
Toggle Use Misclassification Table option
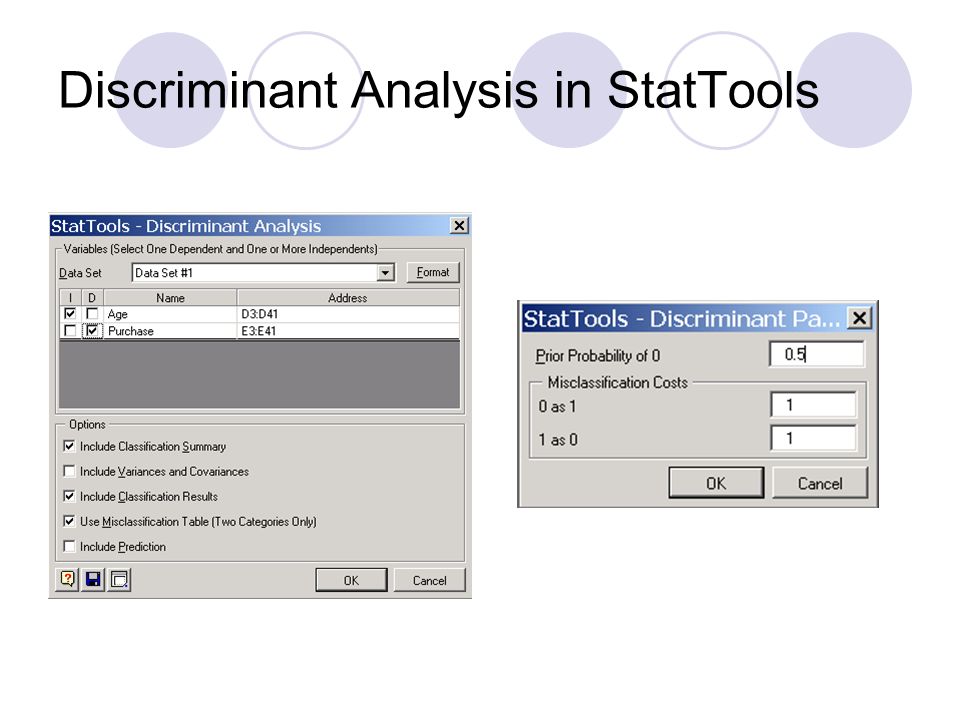coord(69,521)
